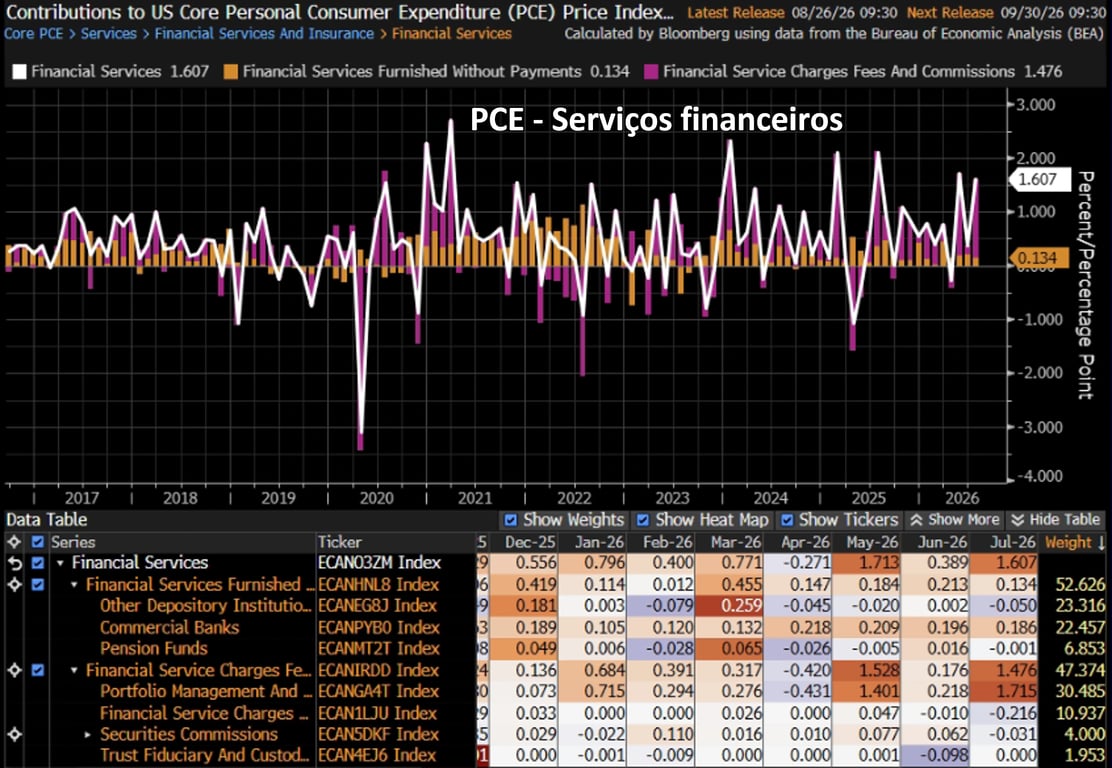This screenshot has width=1112, height=768.
Task: Disable the Show Heat Map checkbox
Action: 643,520
